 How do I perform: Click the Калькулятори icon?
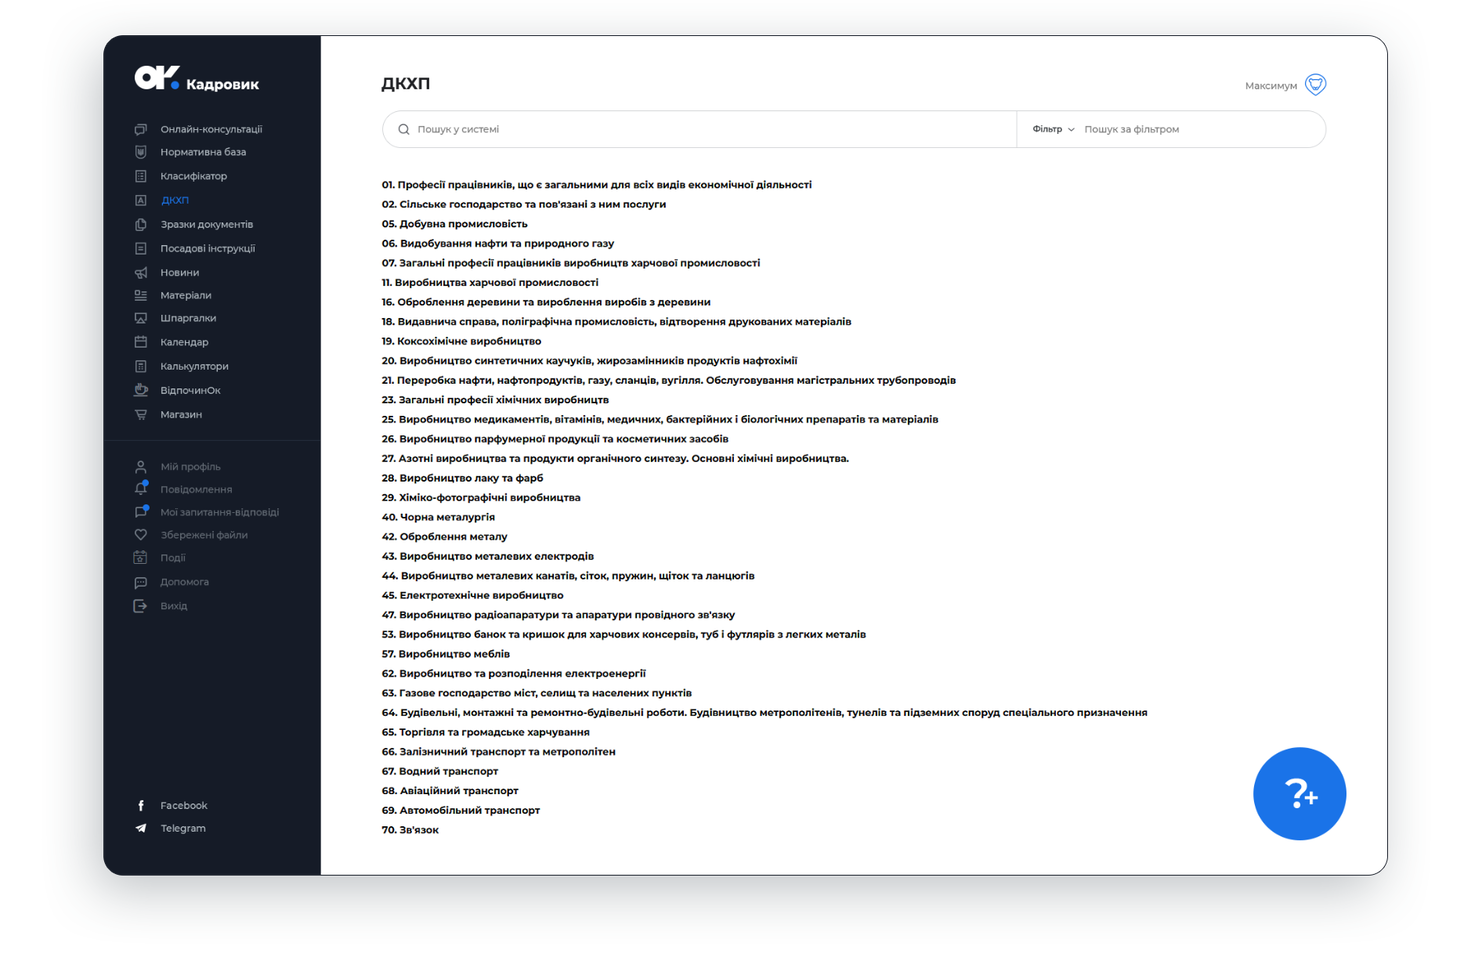point(141,366)
